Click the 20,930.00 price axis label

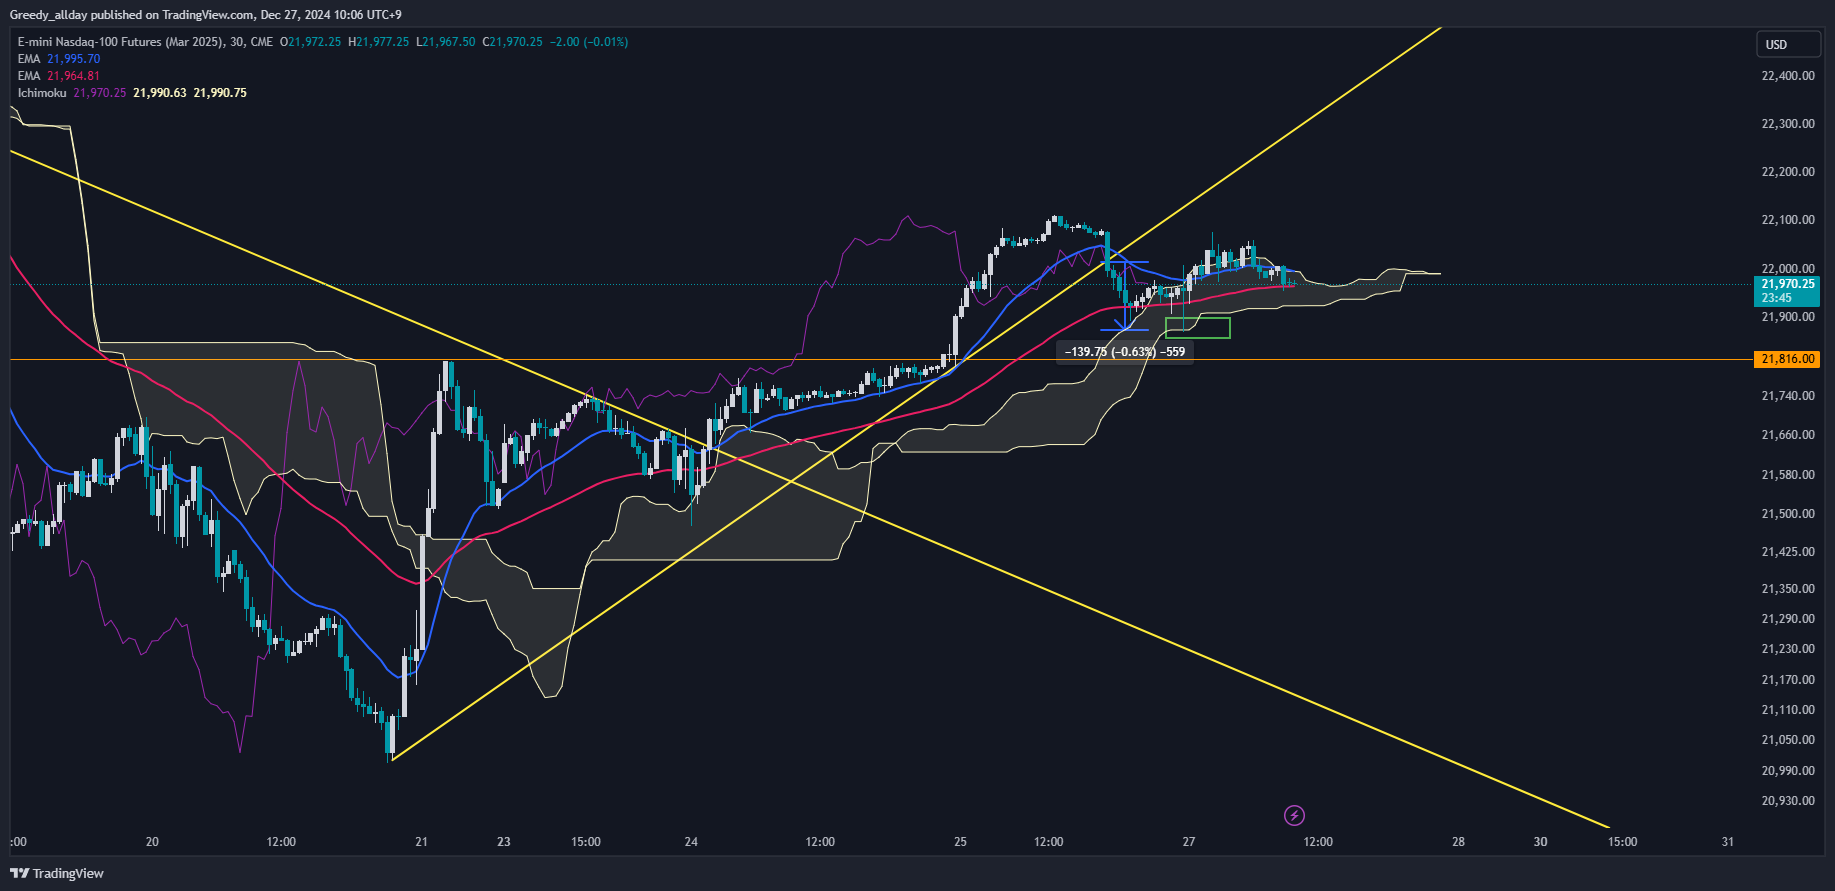point(1788,801)
